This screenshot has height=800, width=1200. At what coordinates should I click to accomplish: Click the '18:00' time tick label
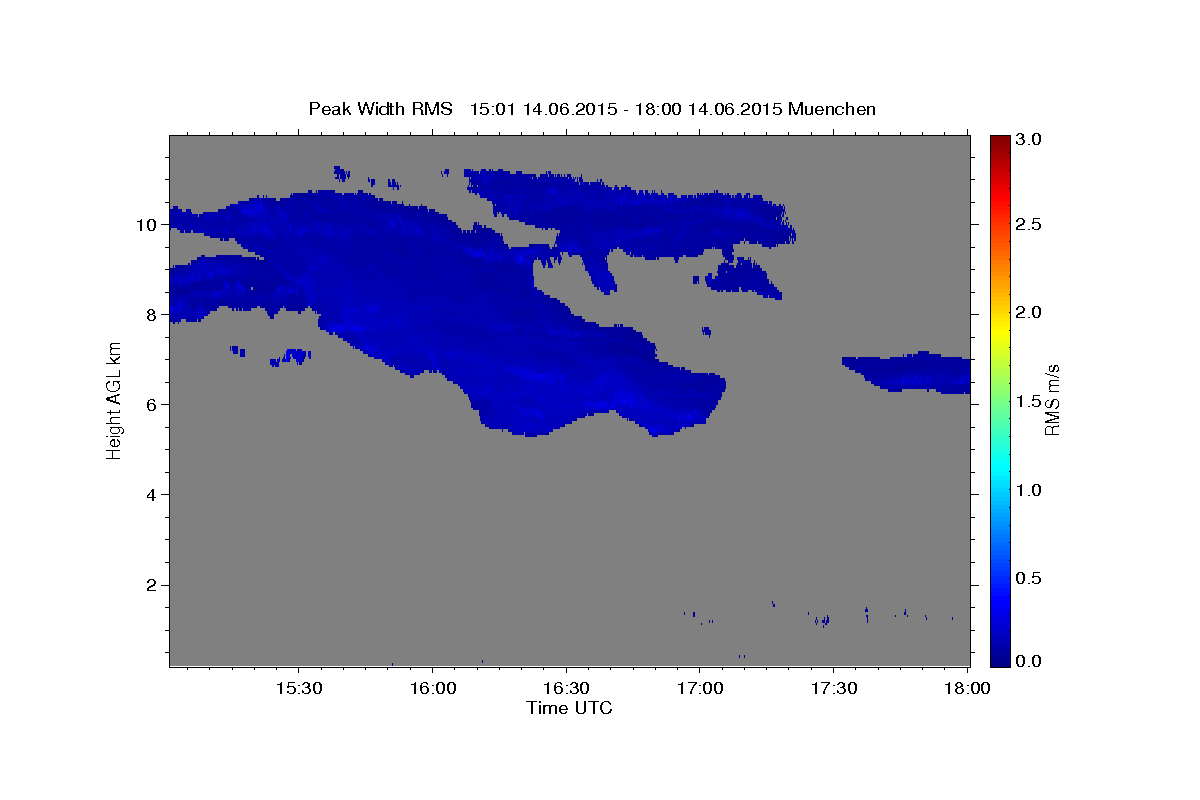966,689
